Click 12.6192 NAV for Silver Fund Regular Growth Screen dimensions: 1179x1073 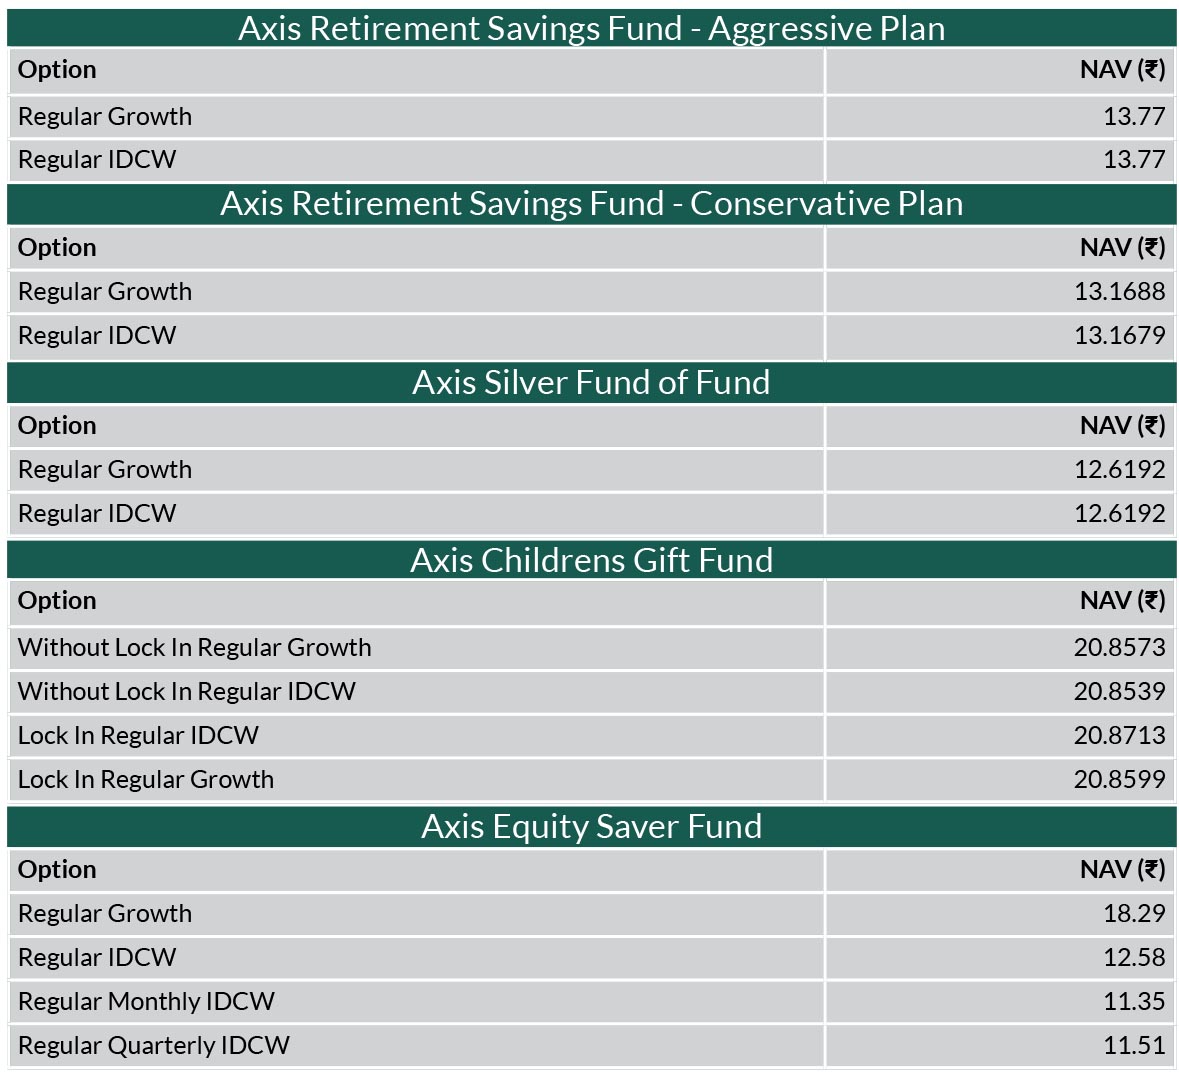[x=1120, y=469]
